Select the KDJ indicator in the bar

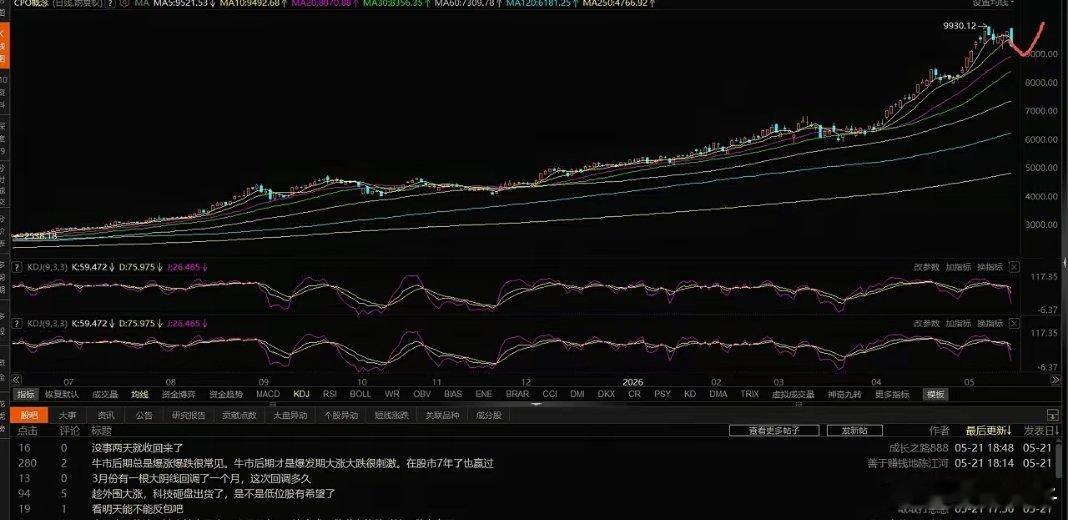[302, 394]
